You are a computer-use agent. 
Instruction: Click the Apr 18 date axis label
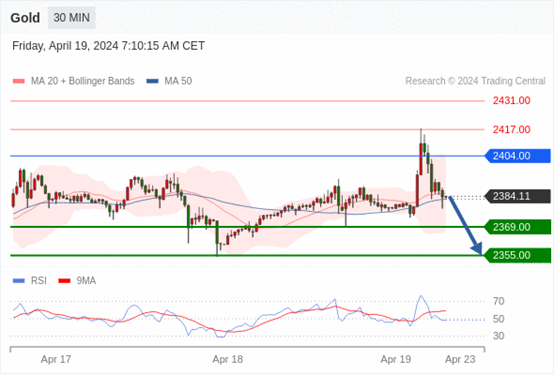click(228, 359)
